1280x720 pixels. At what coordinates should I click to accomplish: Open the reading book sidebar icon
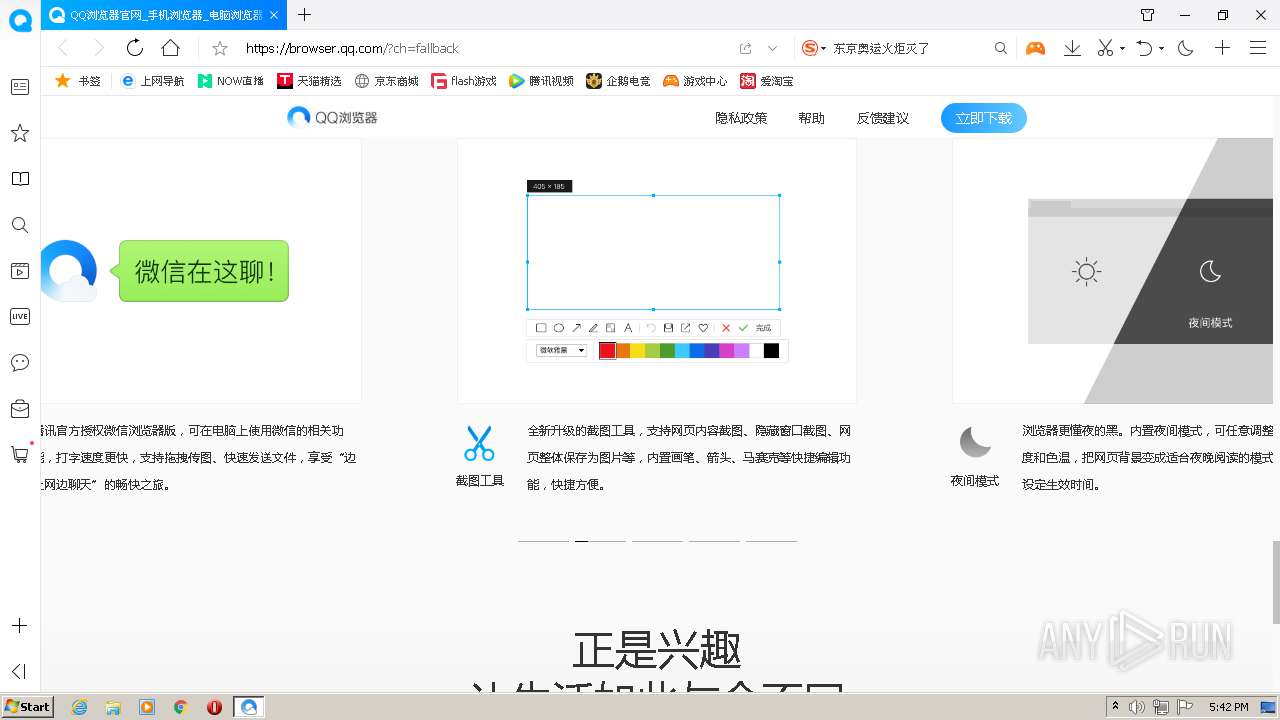pos(20,179)
